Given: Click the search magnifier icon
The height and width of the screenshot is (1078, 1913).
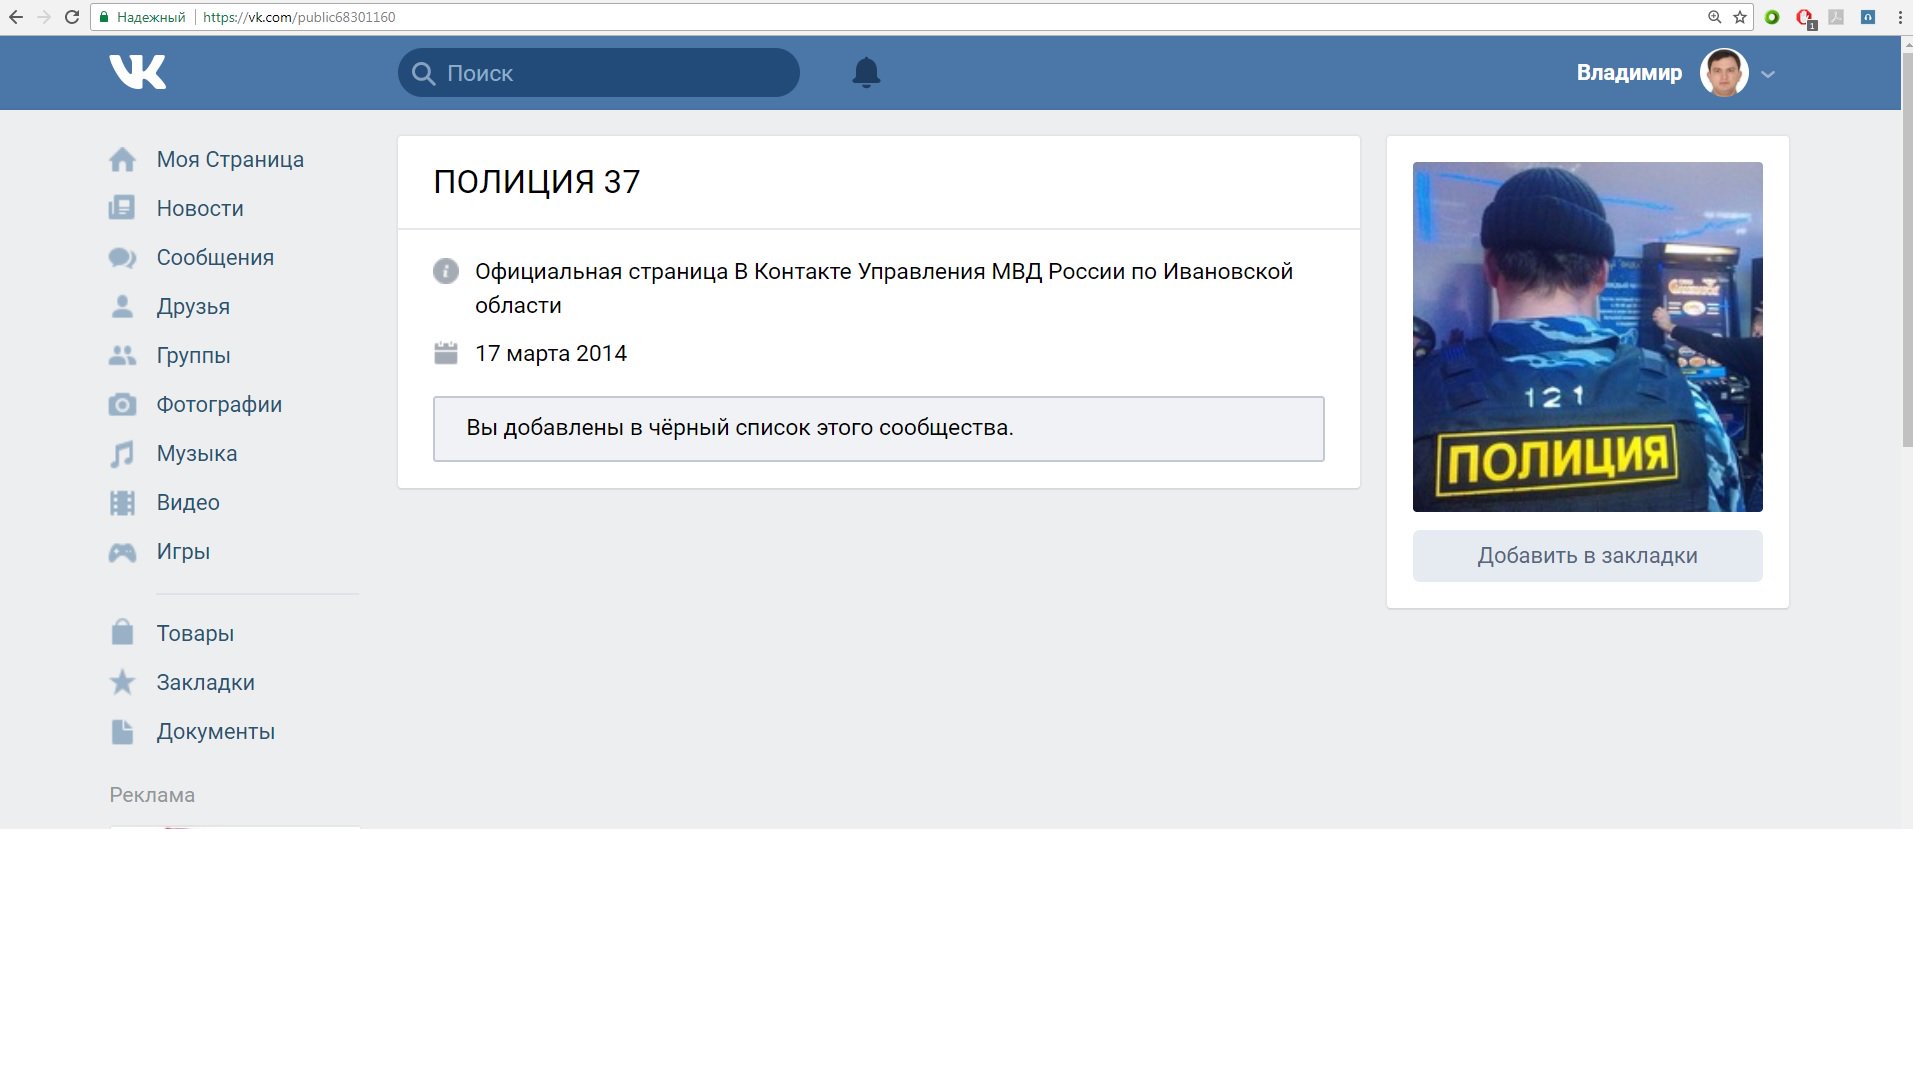Looking at the screenshot, I should pos(424,74).
